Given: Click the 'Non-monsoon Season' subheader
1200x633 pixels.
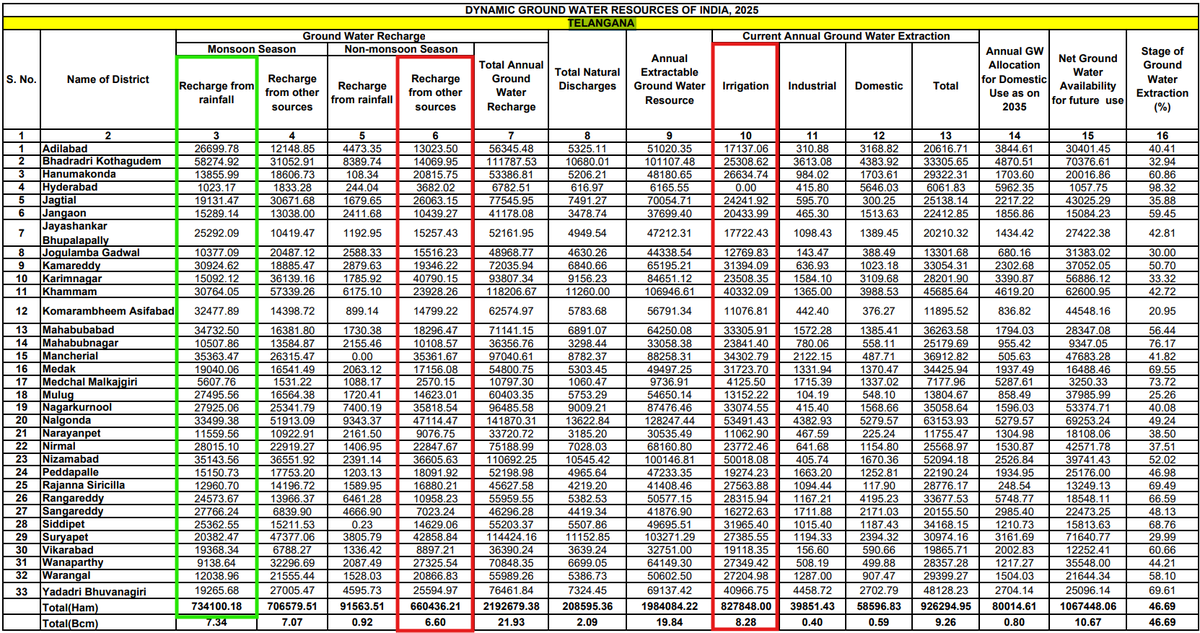Looking at the screenshot, I should (401, 49).
